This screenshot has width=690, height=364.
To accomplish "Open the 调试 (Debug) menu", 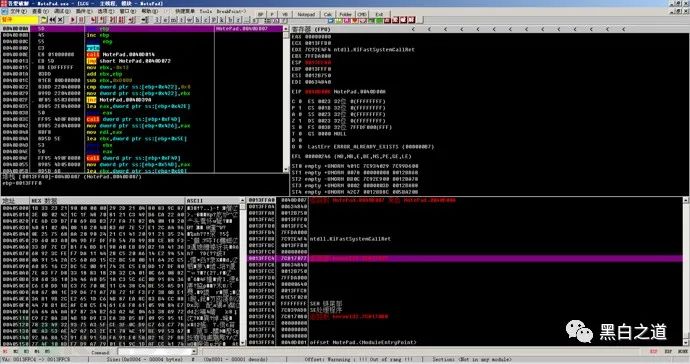I will [x=61, y=11].
